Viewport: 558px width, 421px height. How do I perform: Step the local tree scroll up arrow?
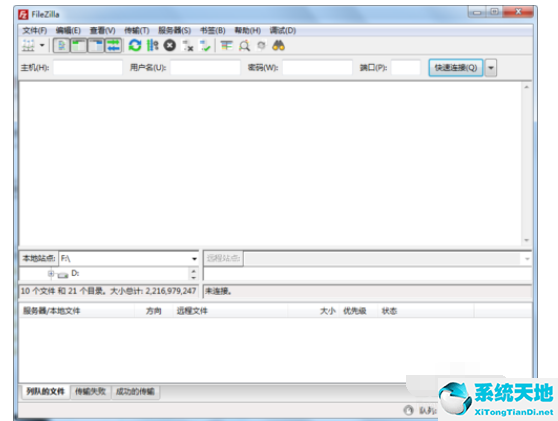(194, 271)
